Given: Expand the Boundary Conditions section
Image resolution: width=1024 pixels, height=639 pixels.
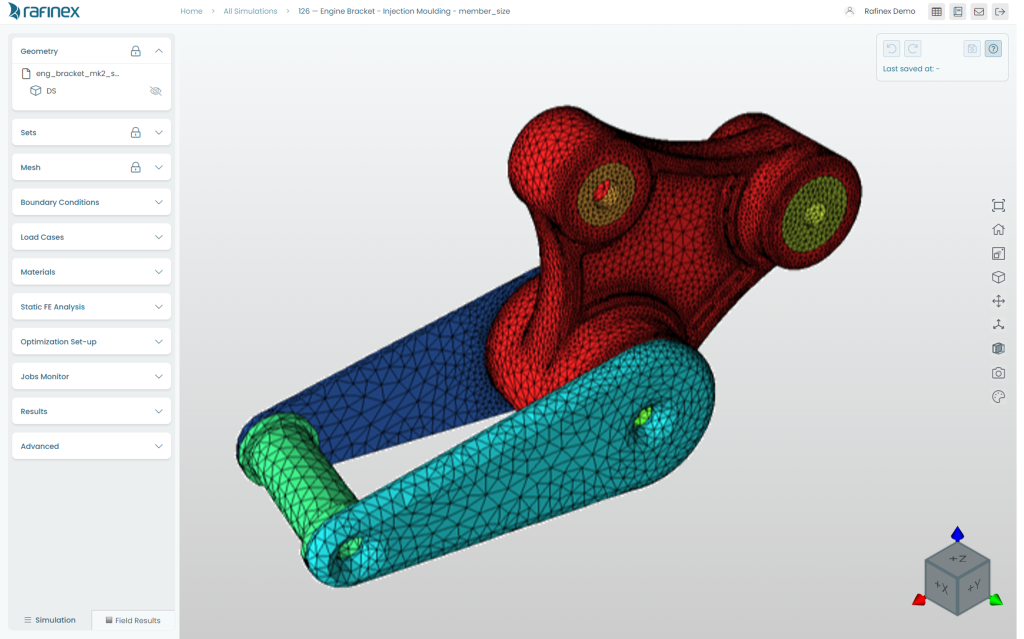Looking at the screenshot, I should 158,201.
